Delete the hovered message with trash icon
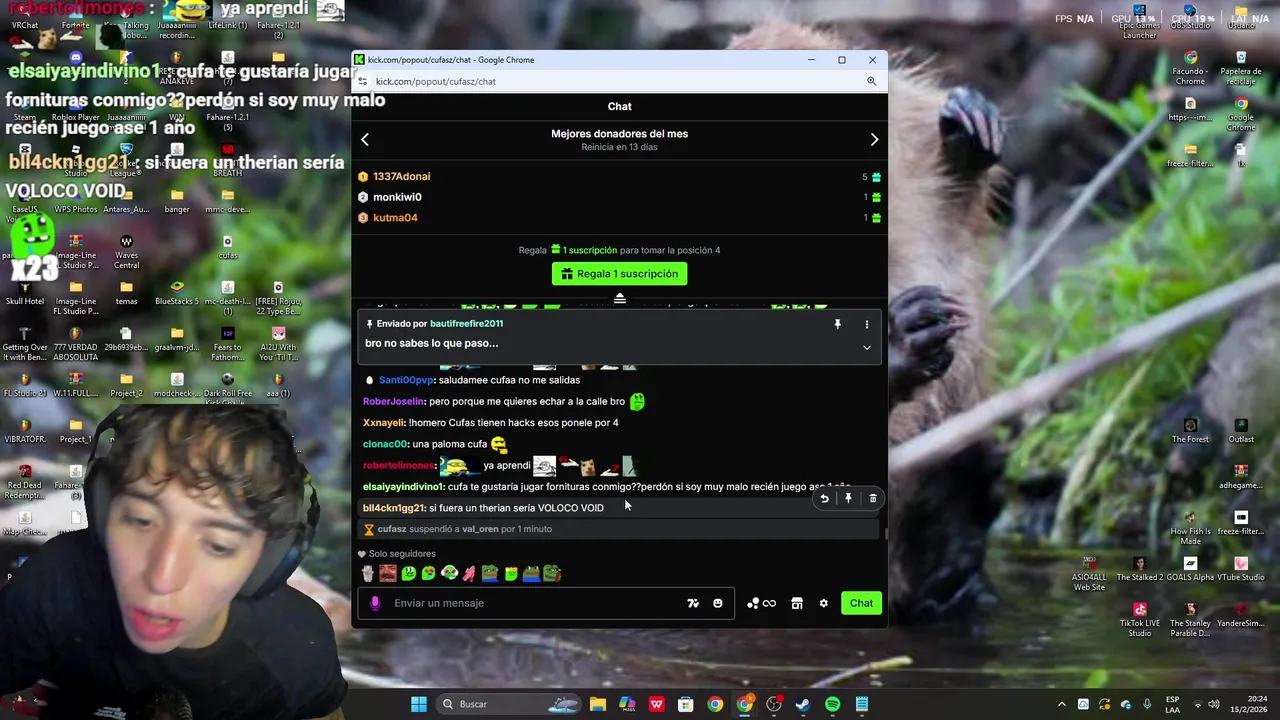This screenshot has width=1280, height=720. point(873,498)
